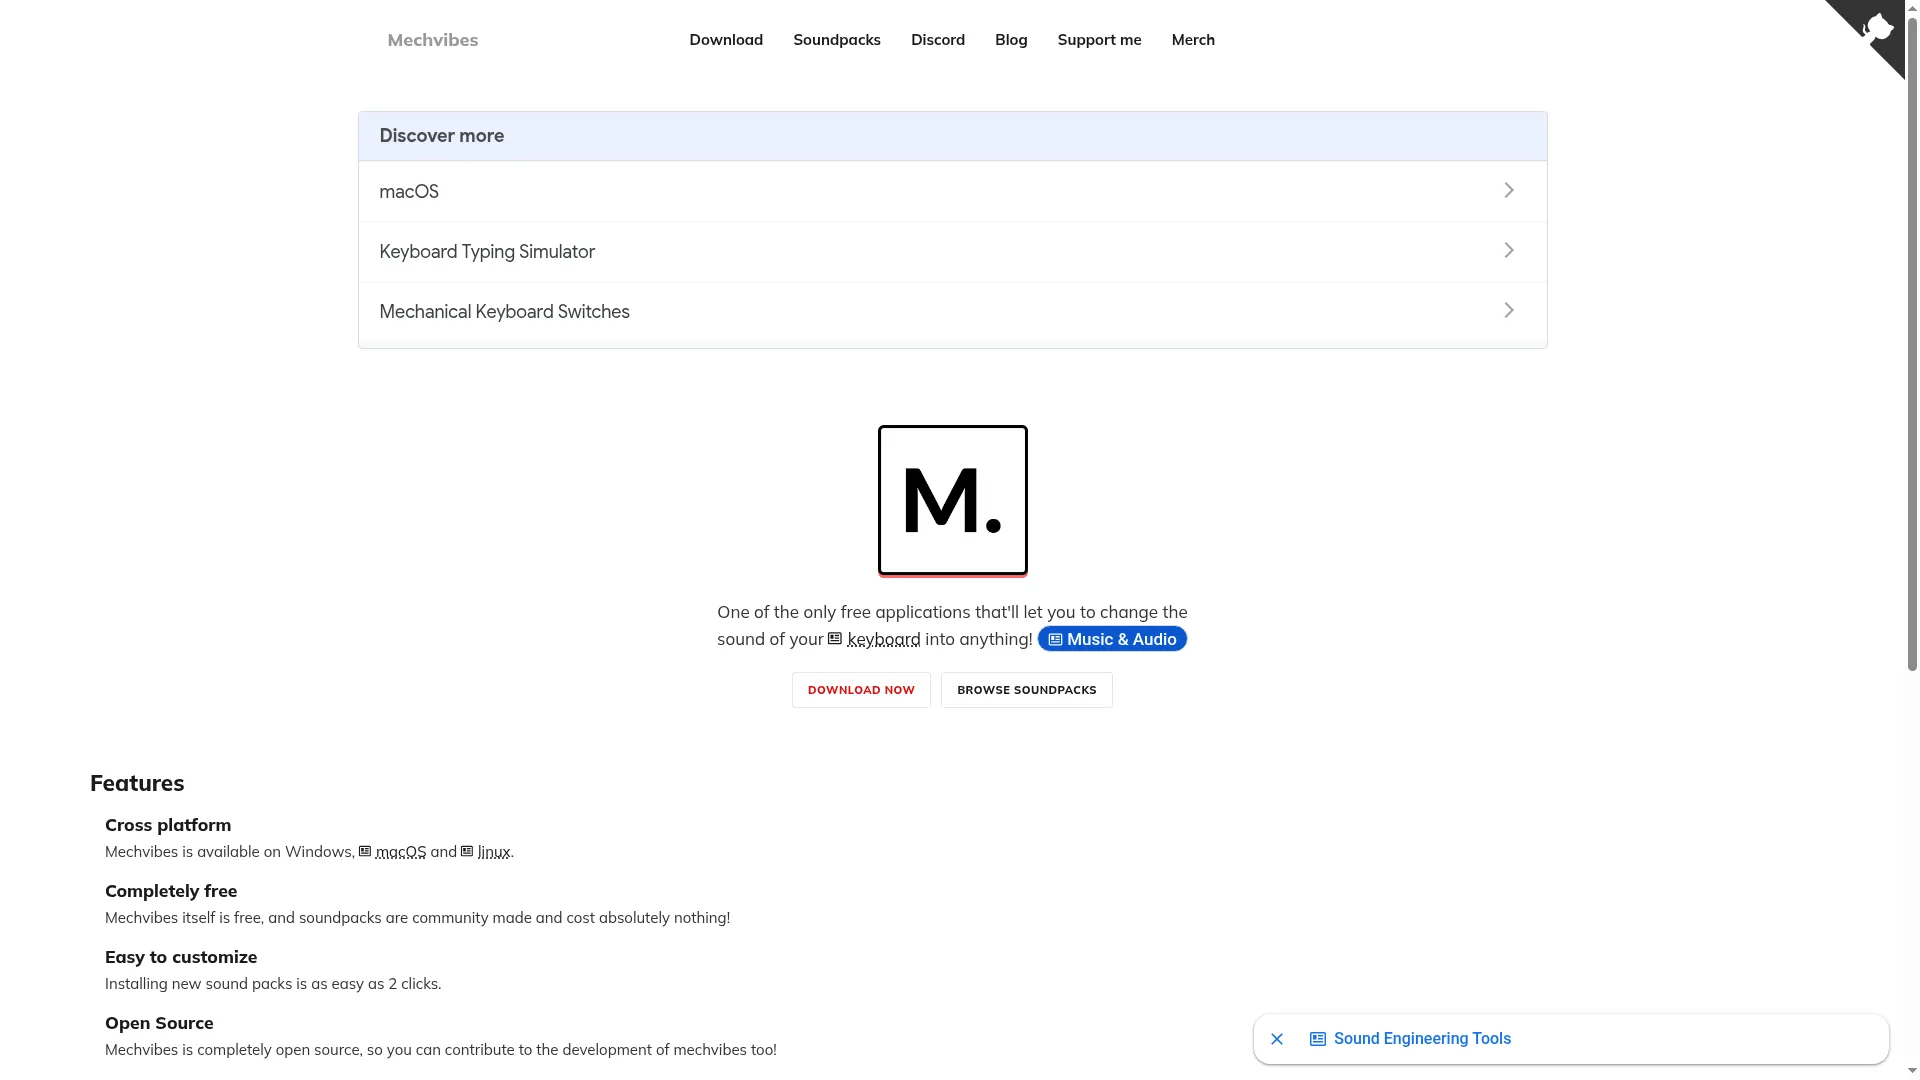Click the small icon before keyboard link
This screenshot has height=1080, width=1920.
click(835, 639)
